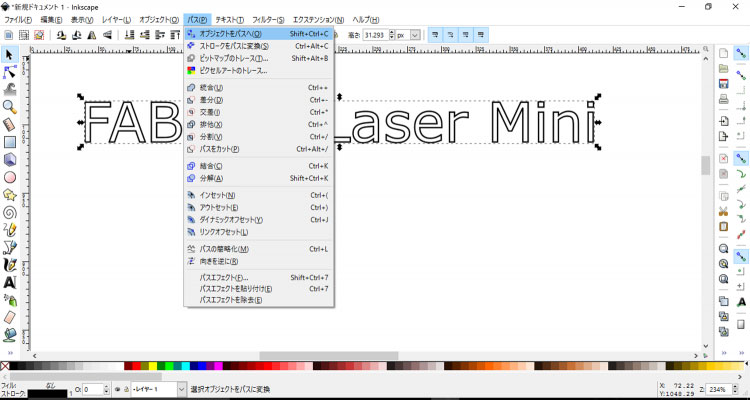Screen dimensions: 750x400
Task: Select the Spiral tool
Action: (x=9, y=212)
